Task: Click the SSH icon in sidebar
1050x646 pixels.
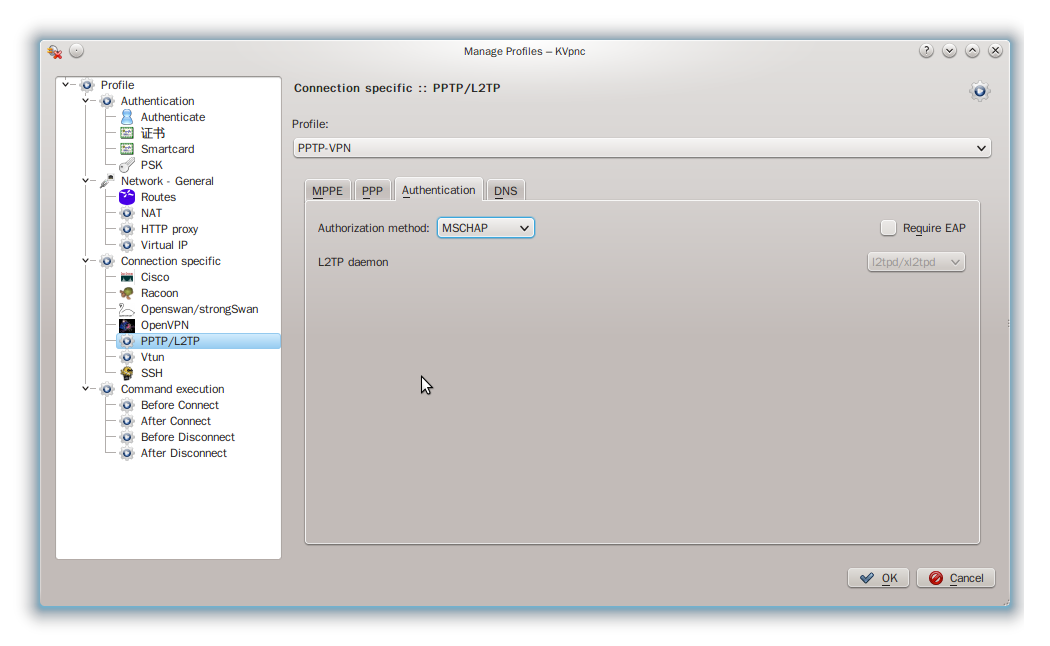Action: [x=127, y=373]
